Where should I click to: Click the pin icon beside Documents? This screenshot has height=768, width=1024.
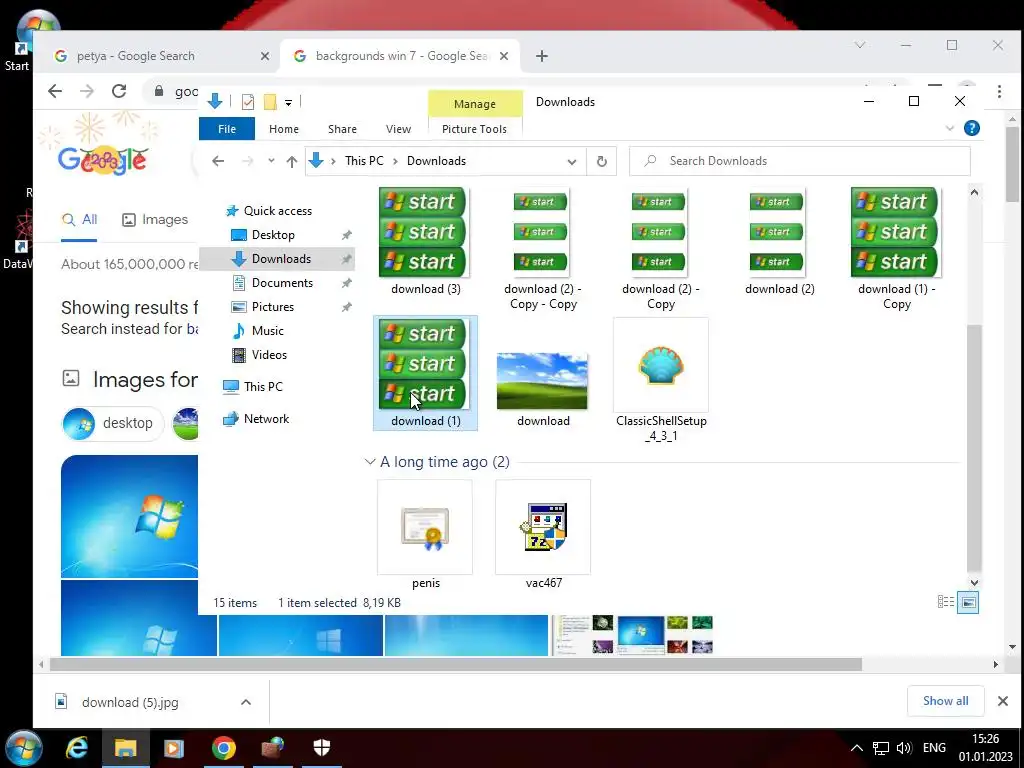point(347,283)
